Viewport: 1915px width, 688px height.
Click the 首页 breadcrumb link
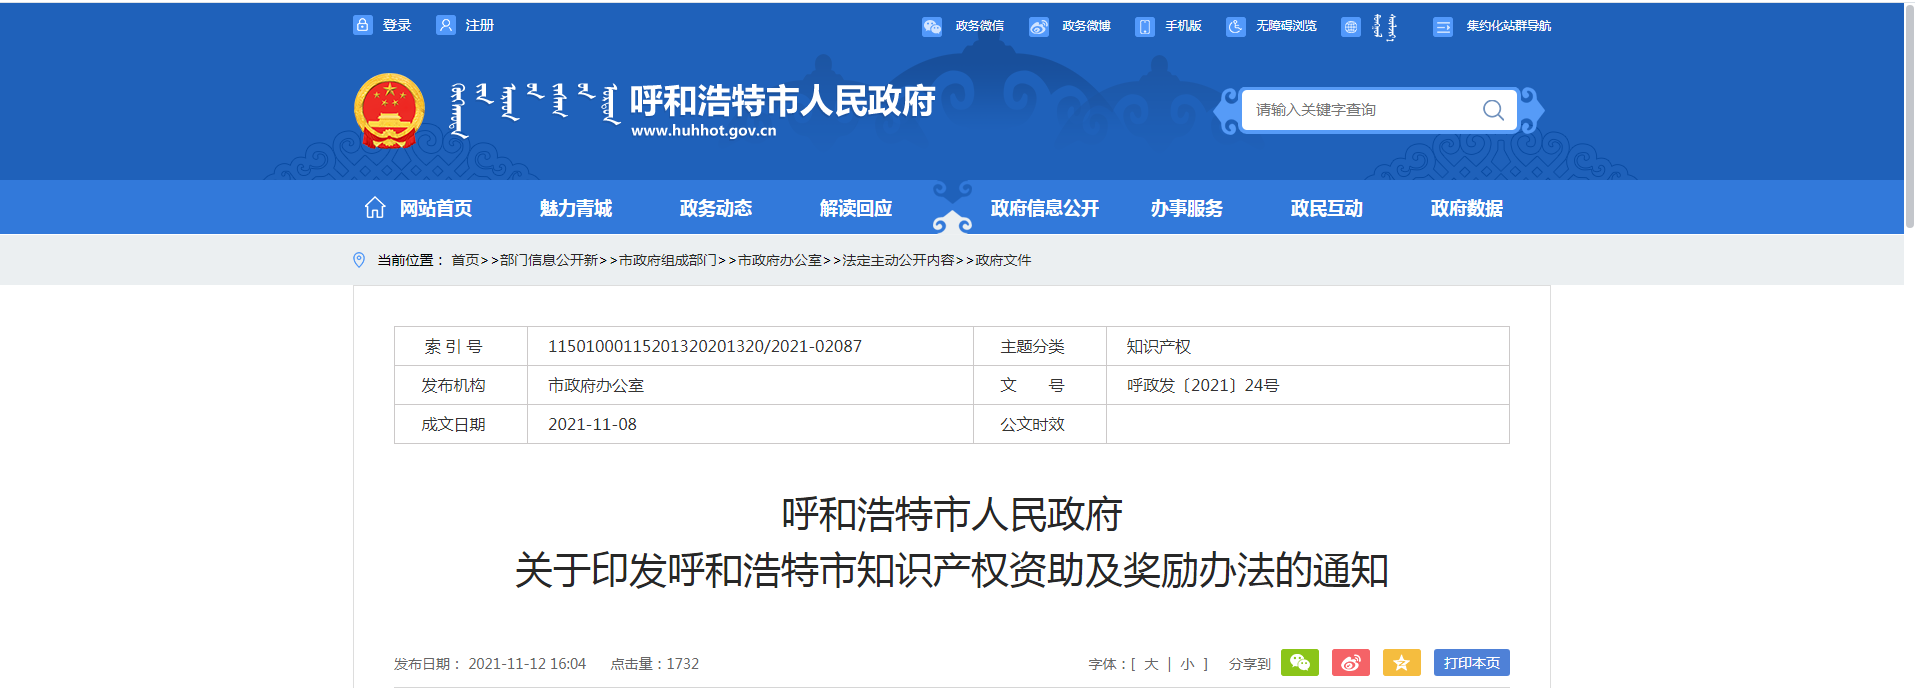(465, 260)
